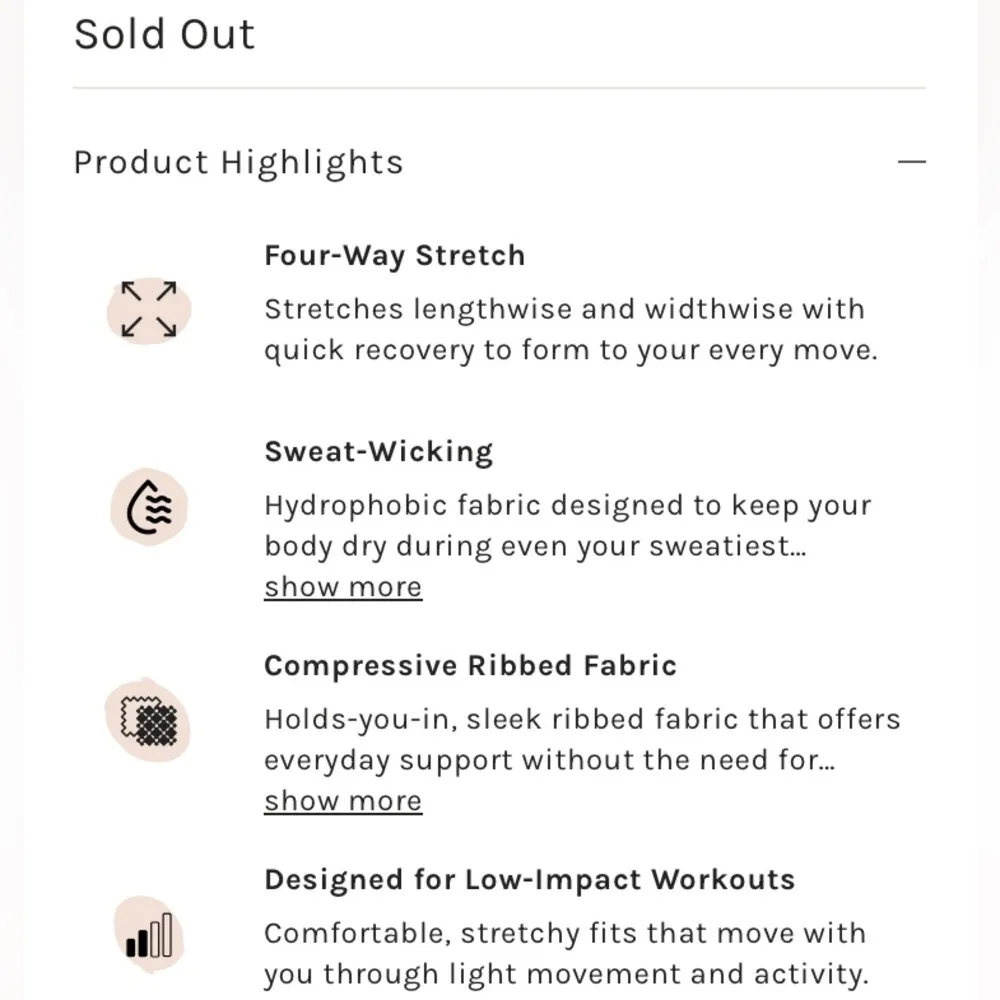Screen dimensions: 1000x1000
Task: Expand Sweat-Wicking description with show more
Action: pos(343,587)
